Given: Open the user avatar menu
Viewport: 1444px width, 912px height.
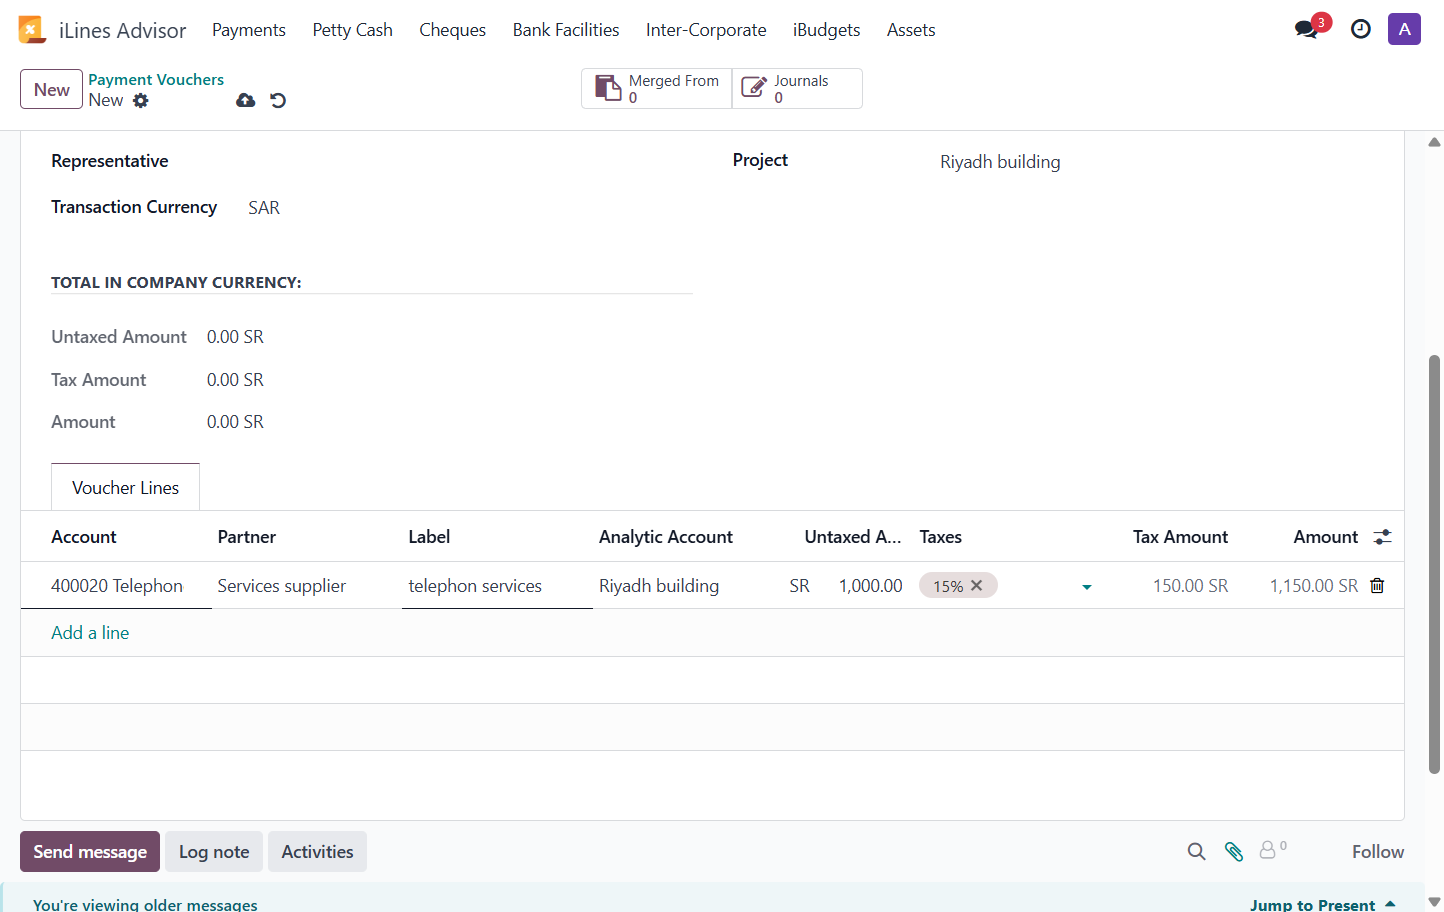Looking at the screenshot, I should pos(1404,29).
